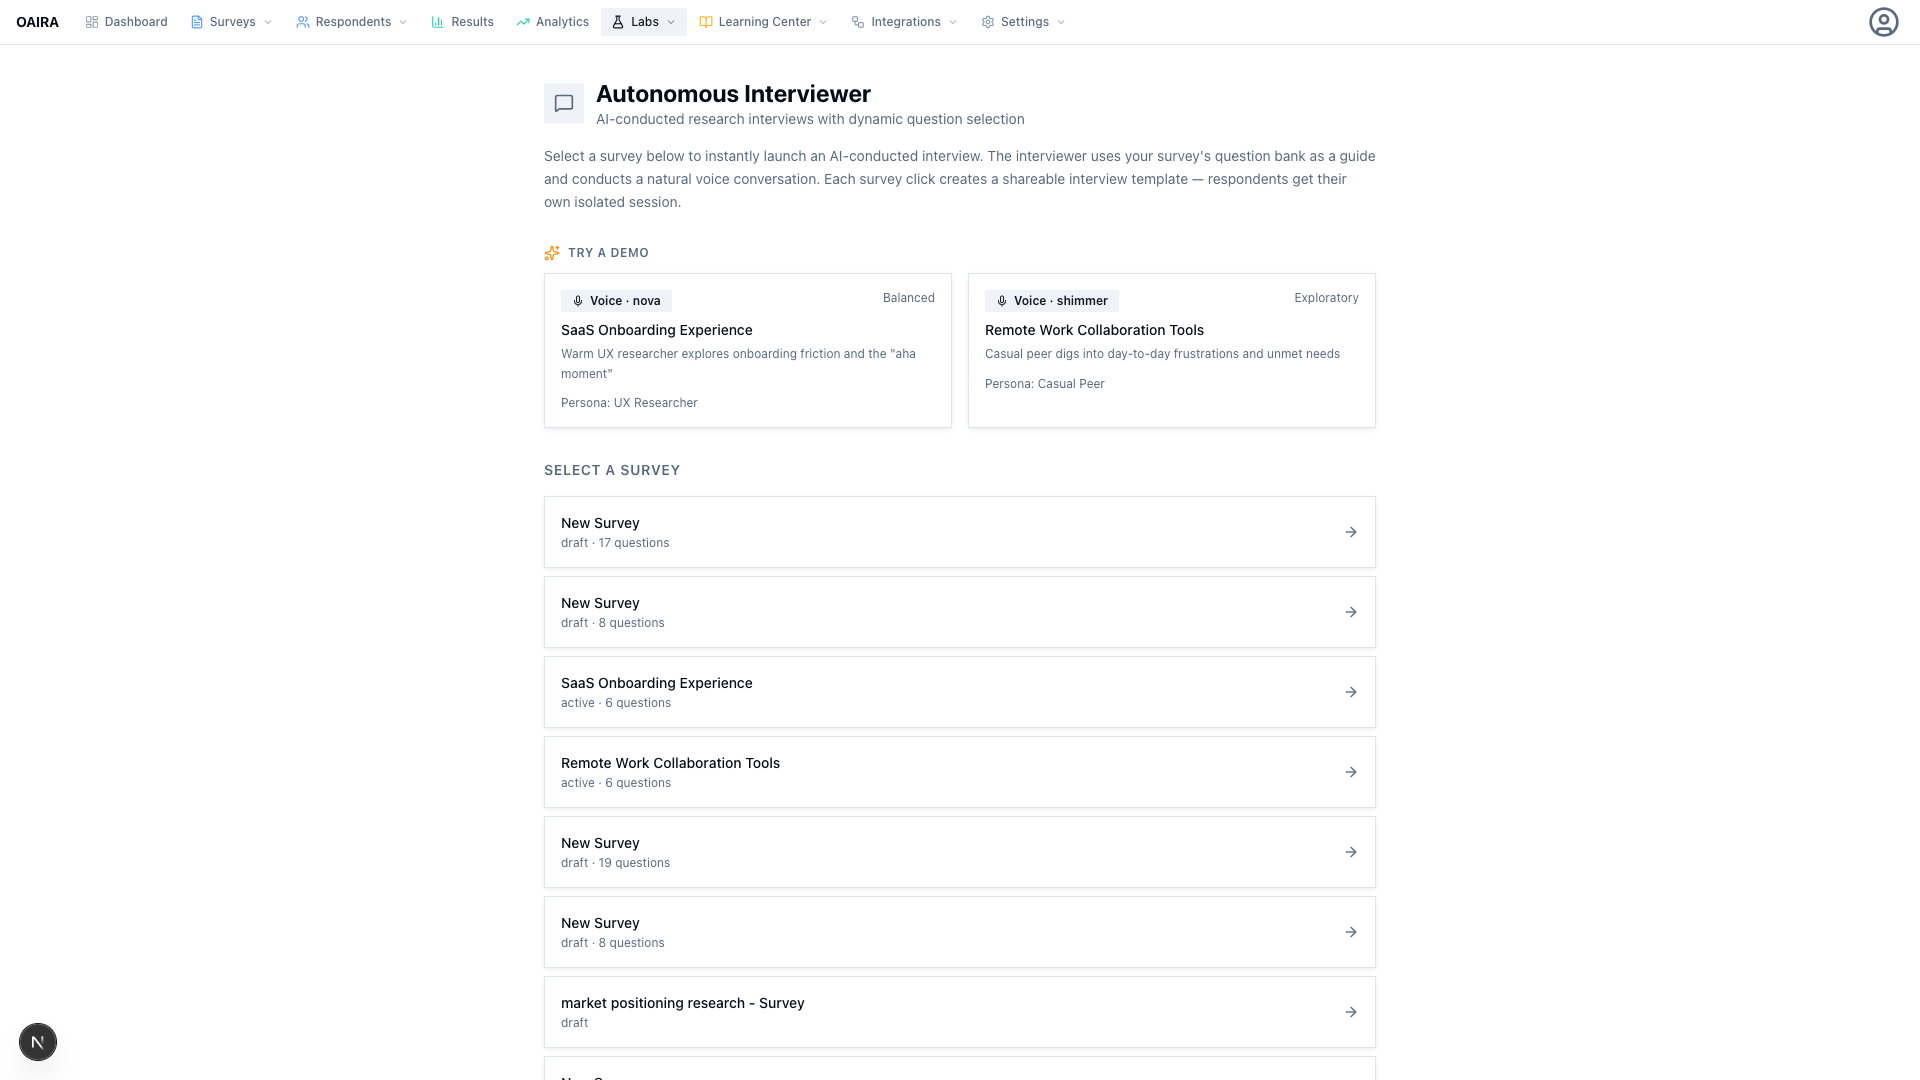
Task: Click the arrow on 17 questions New Survey
Action: (1351, 532)
